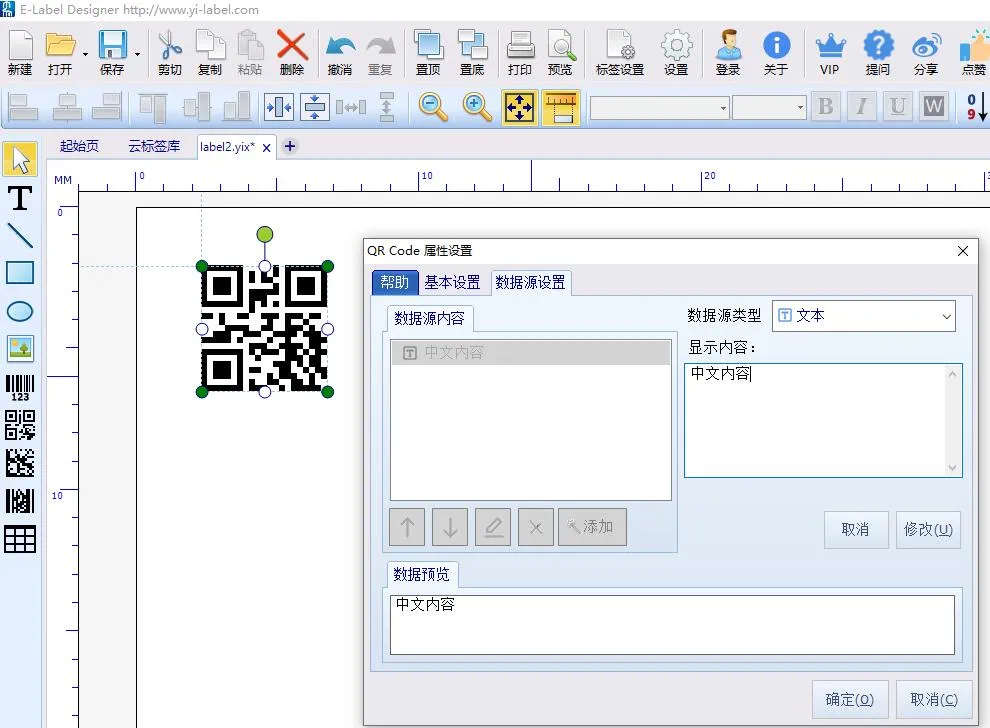990x728 pixels.
Task: Select the Text T tool
Action: coord(20,198)
